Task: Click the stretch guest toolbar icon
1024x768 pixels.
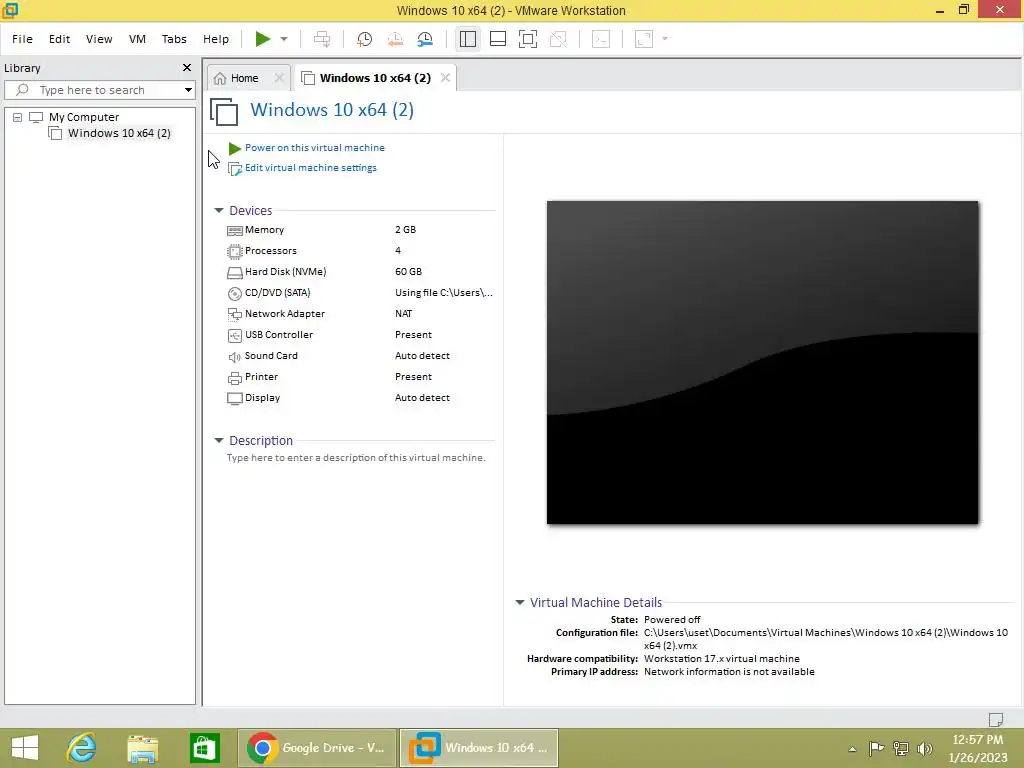Action: click(x=644, y=39)
